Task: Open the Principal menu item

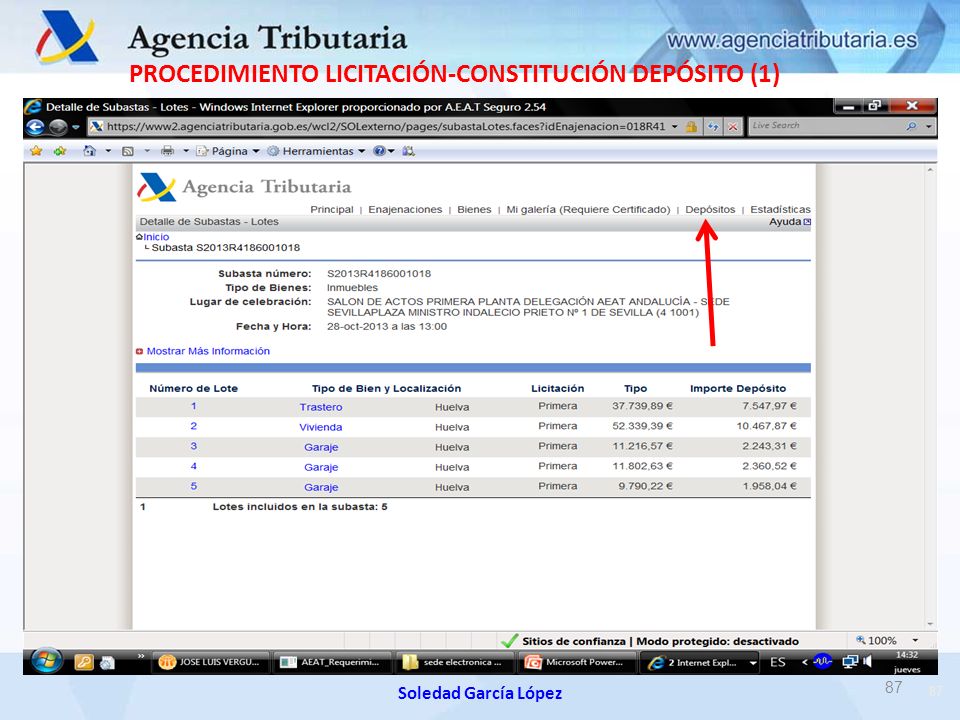Action: click(x=332, y=209)
